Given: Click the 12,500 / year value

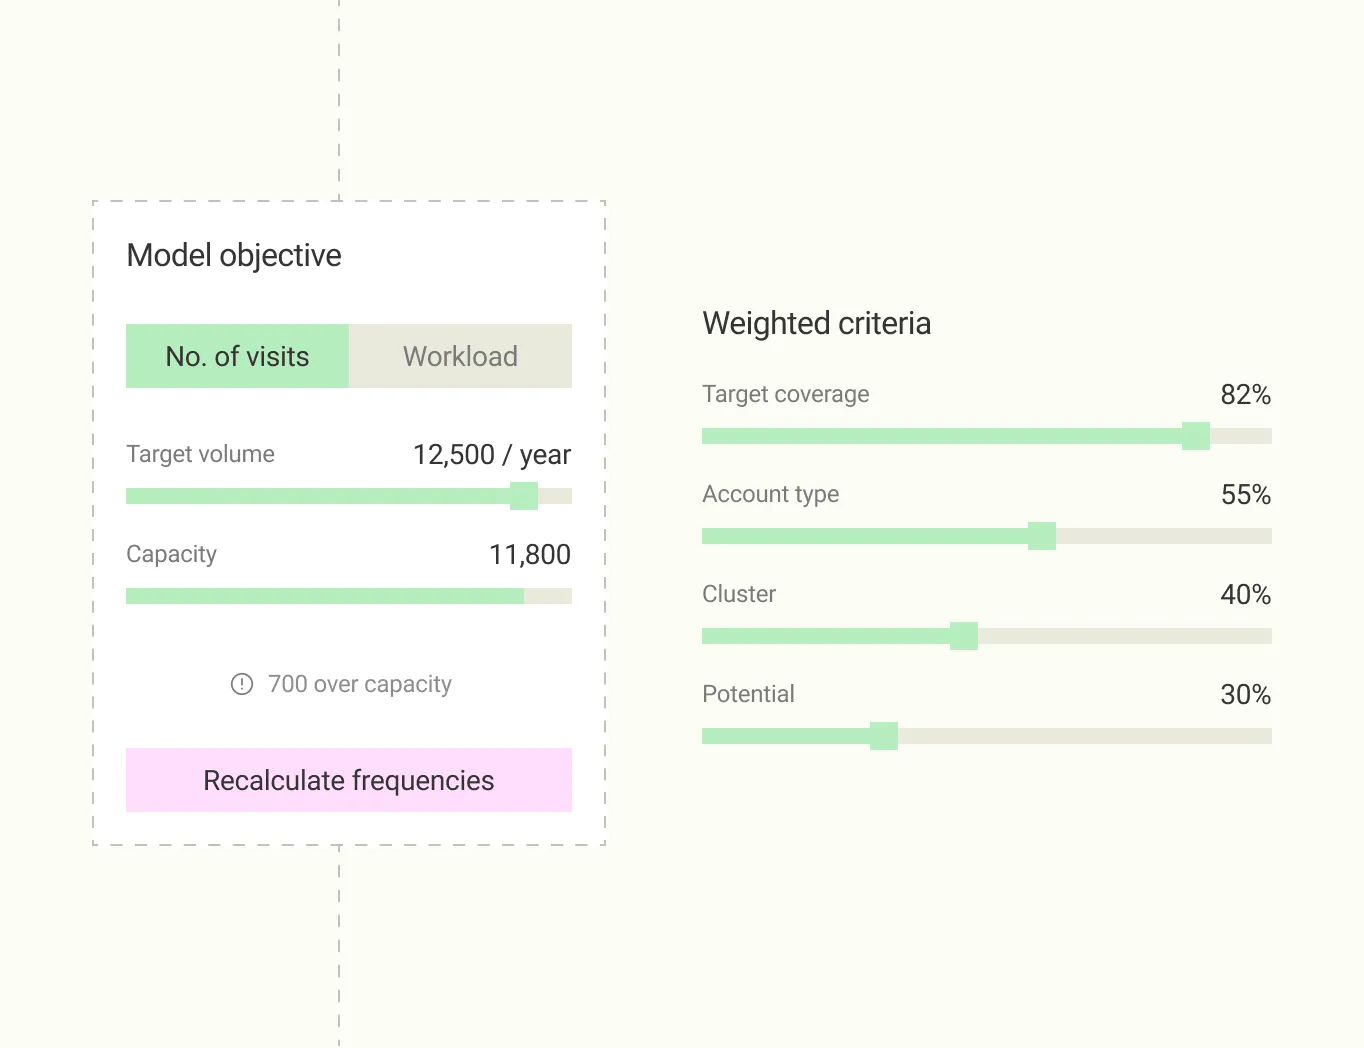Looking at the screenshot, I should [x=492, y=455].
